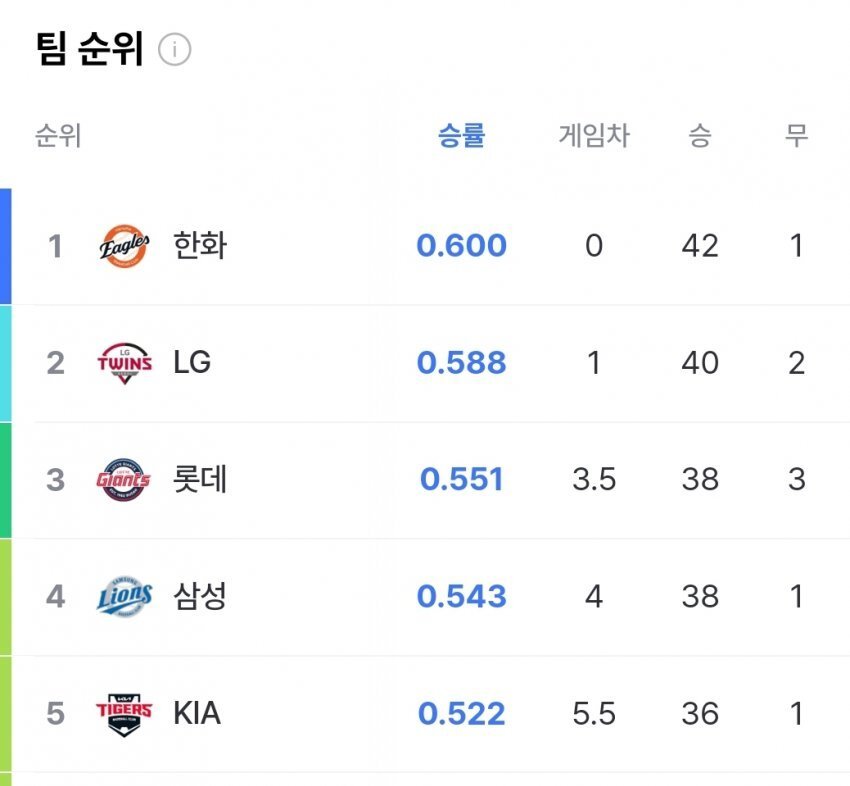
Task: Click Hanwha's 0.600 win rate value
Action: point(462,245)
